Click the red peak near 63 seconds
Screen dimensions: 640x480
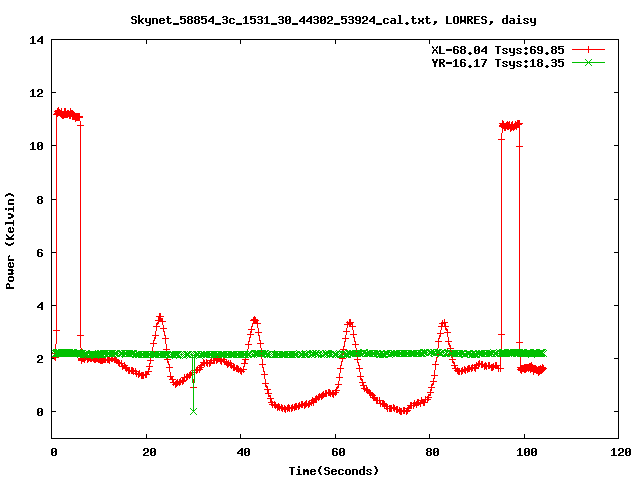[x=350, y=323]
